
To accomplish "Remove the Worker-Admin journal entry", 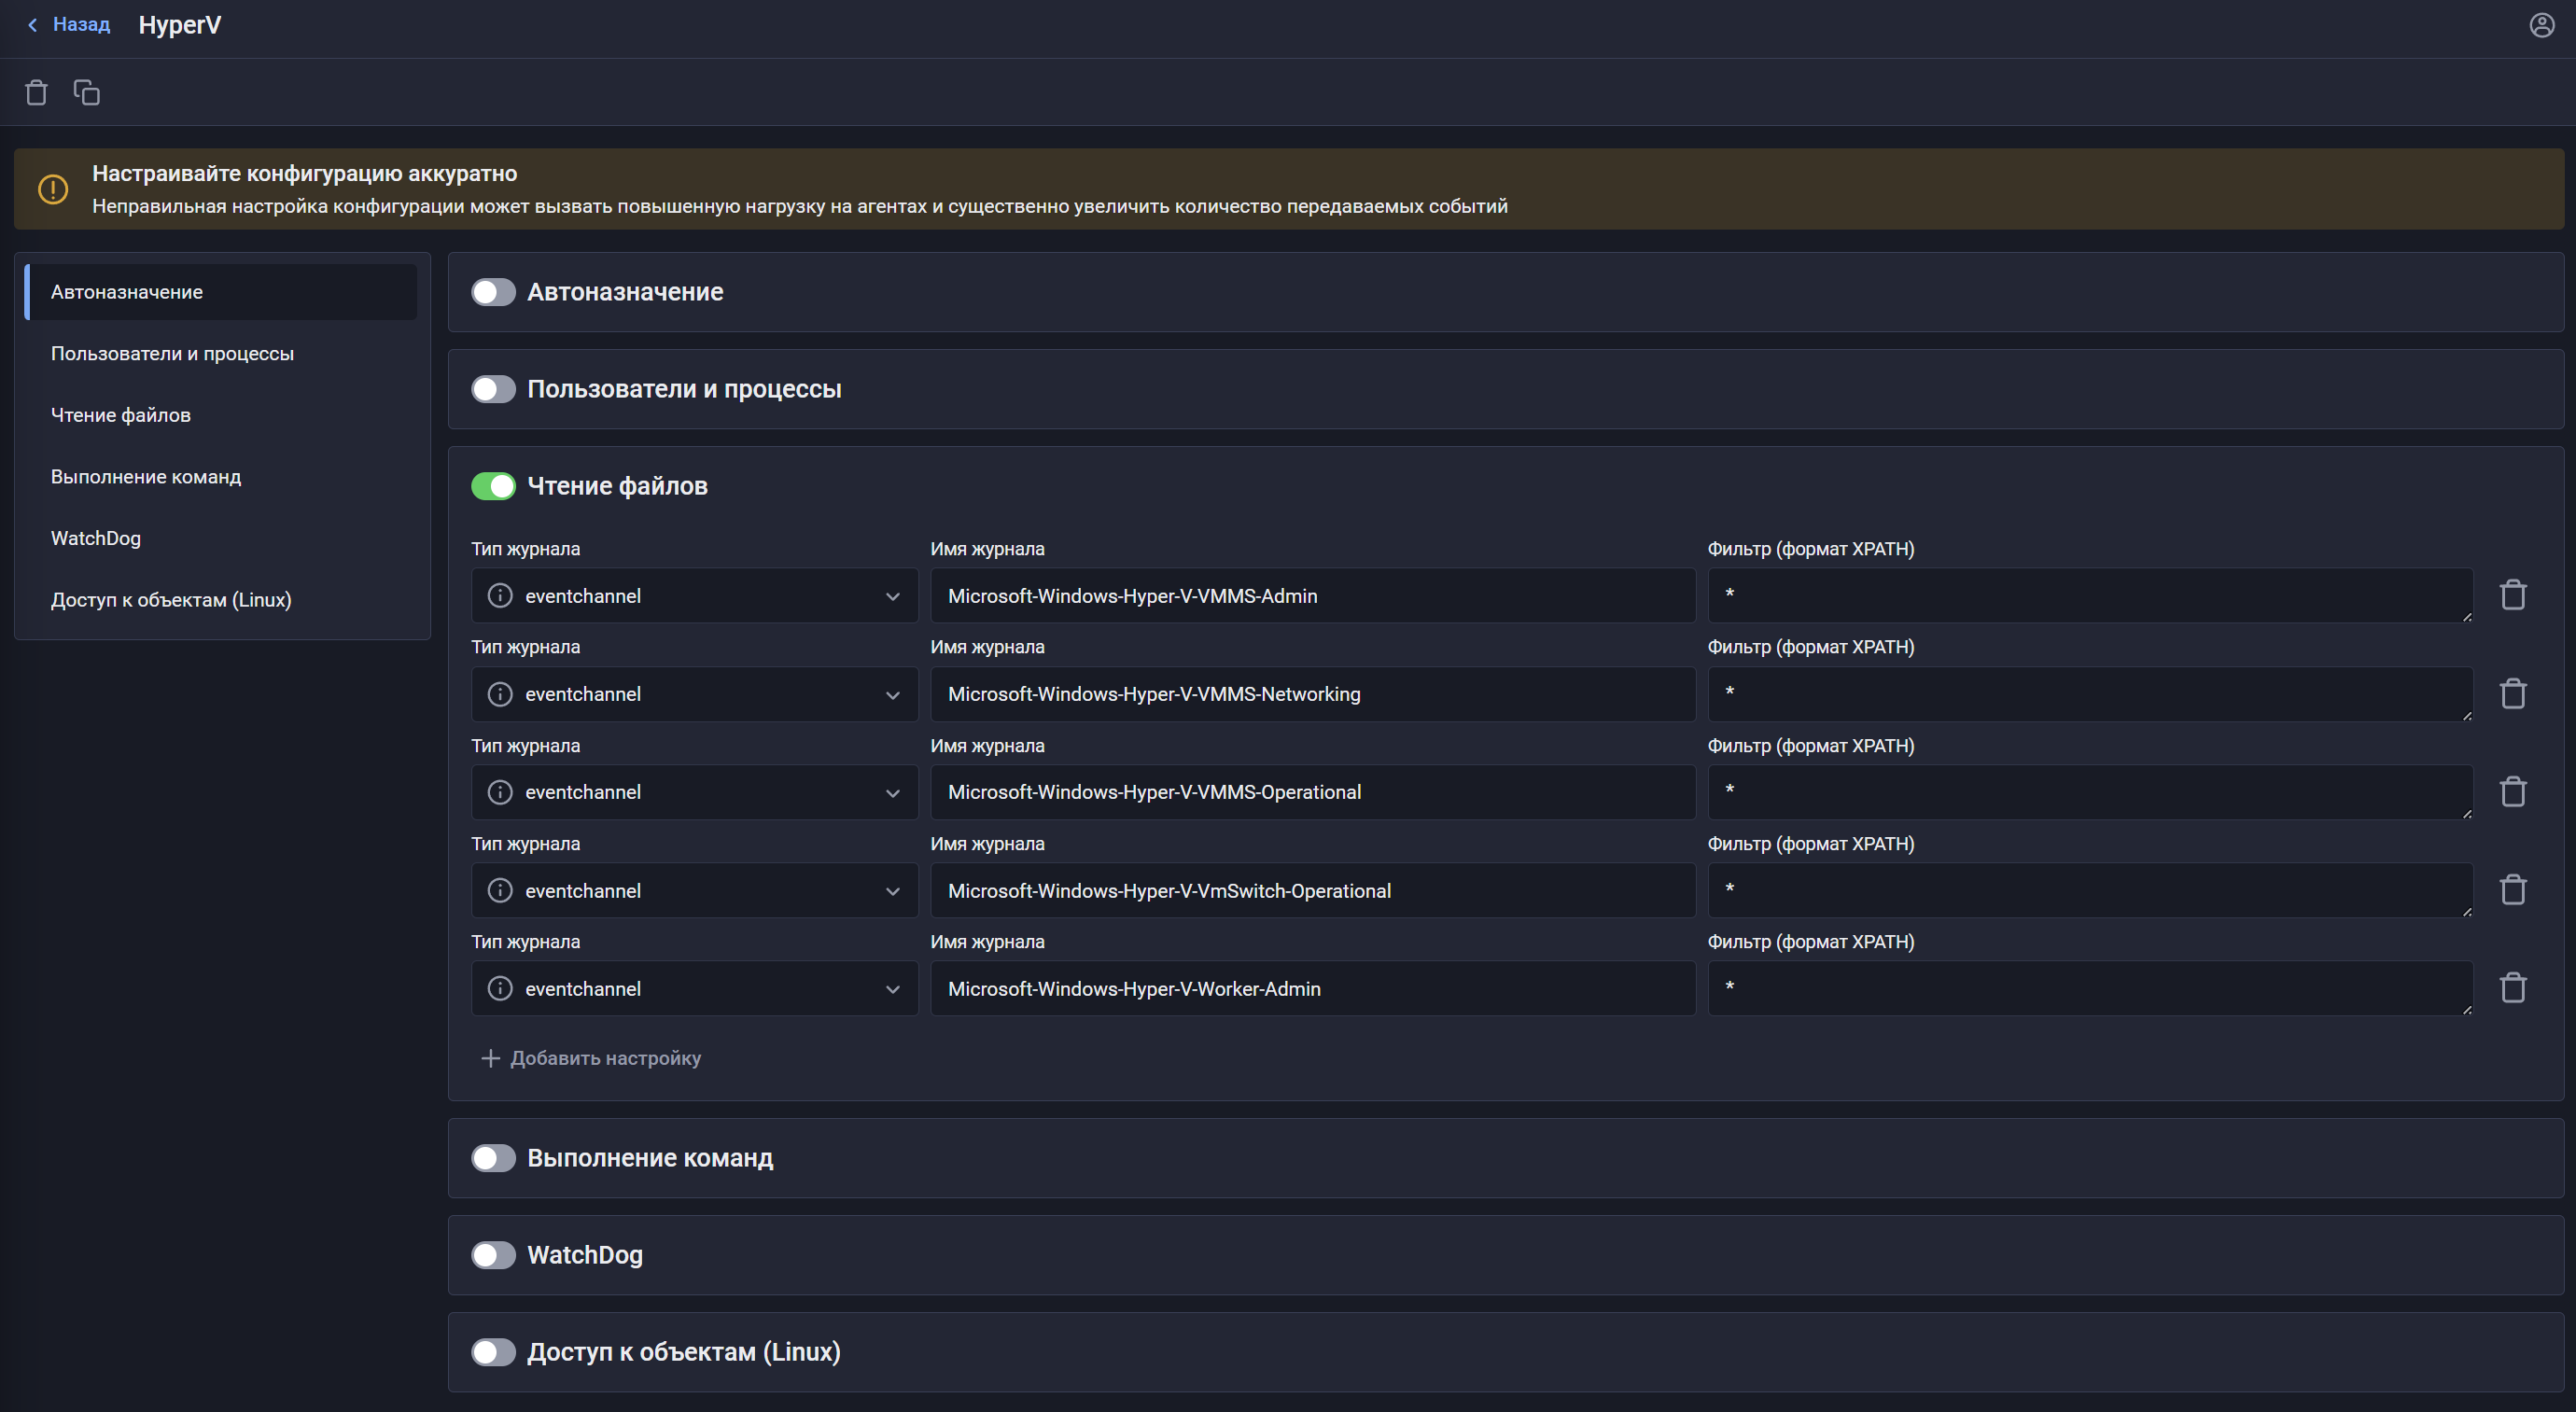I will pyautogui.click(x=2512, y=988).
